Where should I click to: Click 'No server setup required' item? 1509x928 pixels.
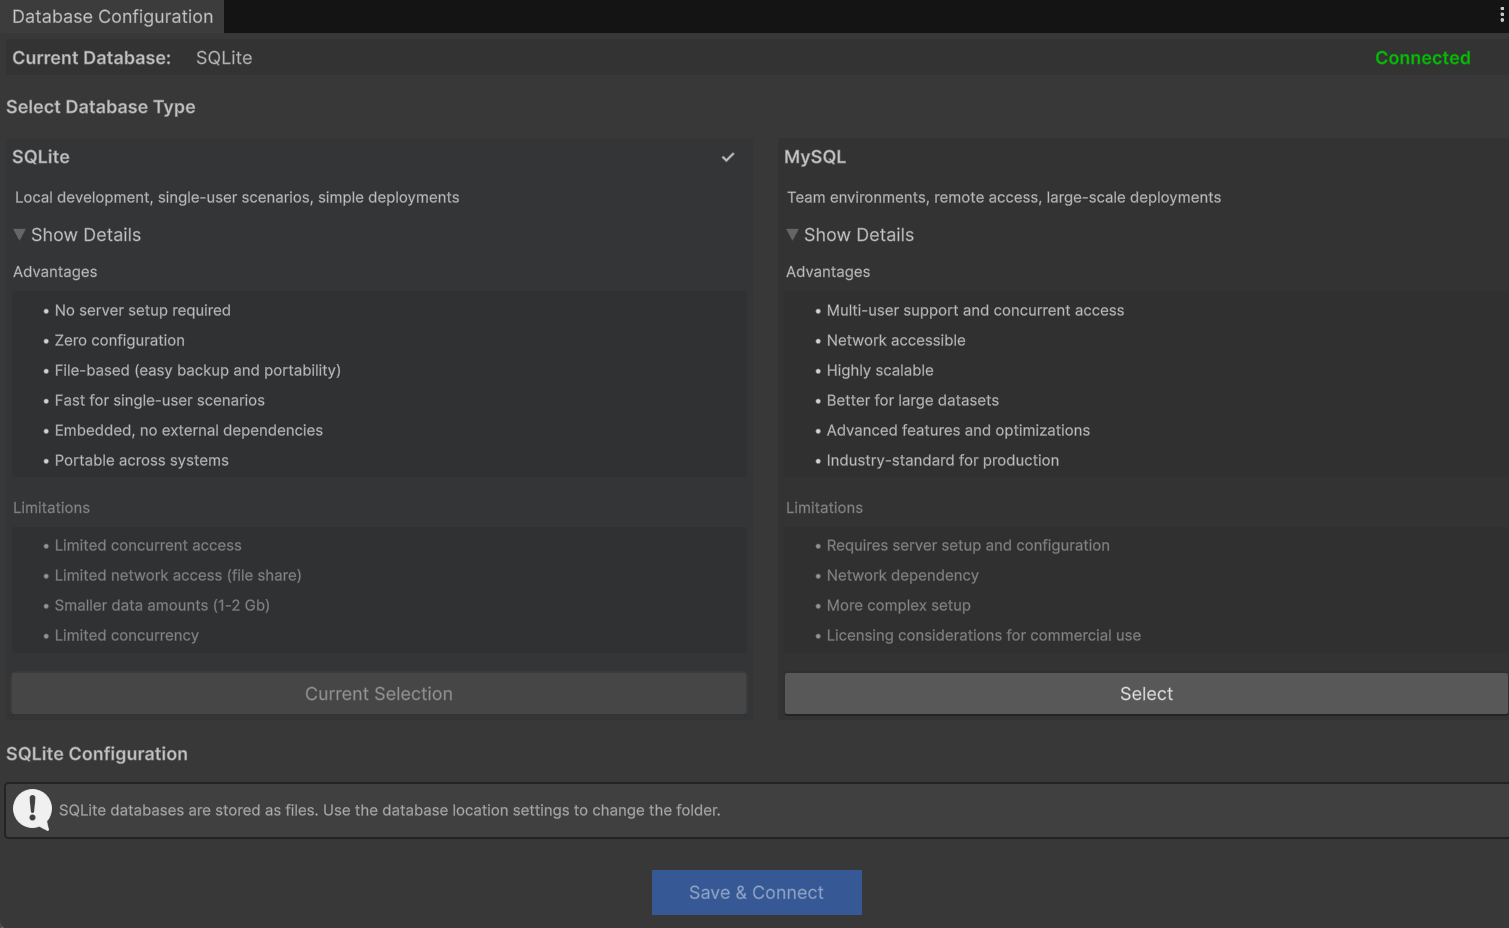tap(142, 311)
